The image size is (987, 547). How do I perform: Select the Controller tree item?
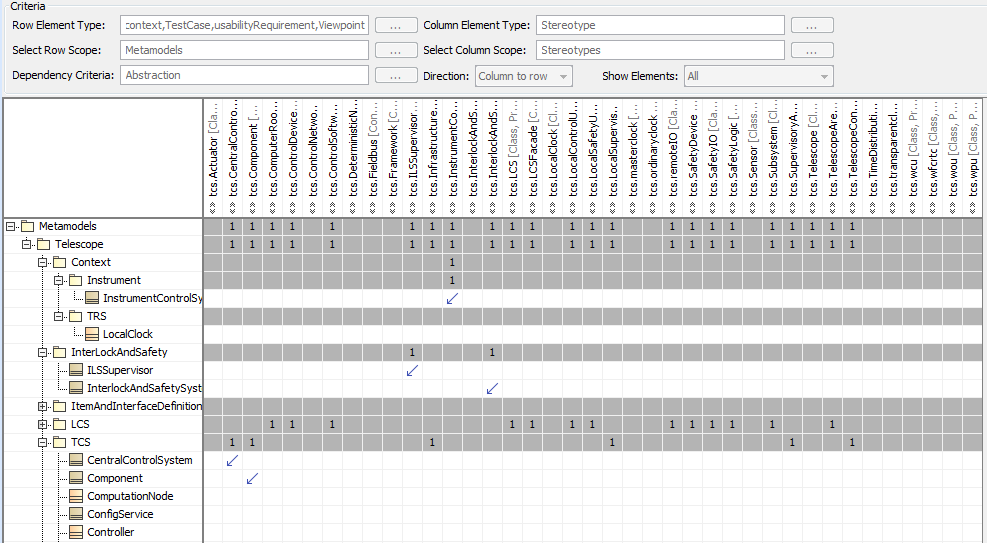click(110, 532)
